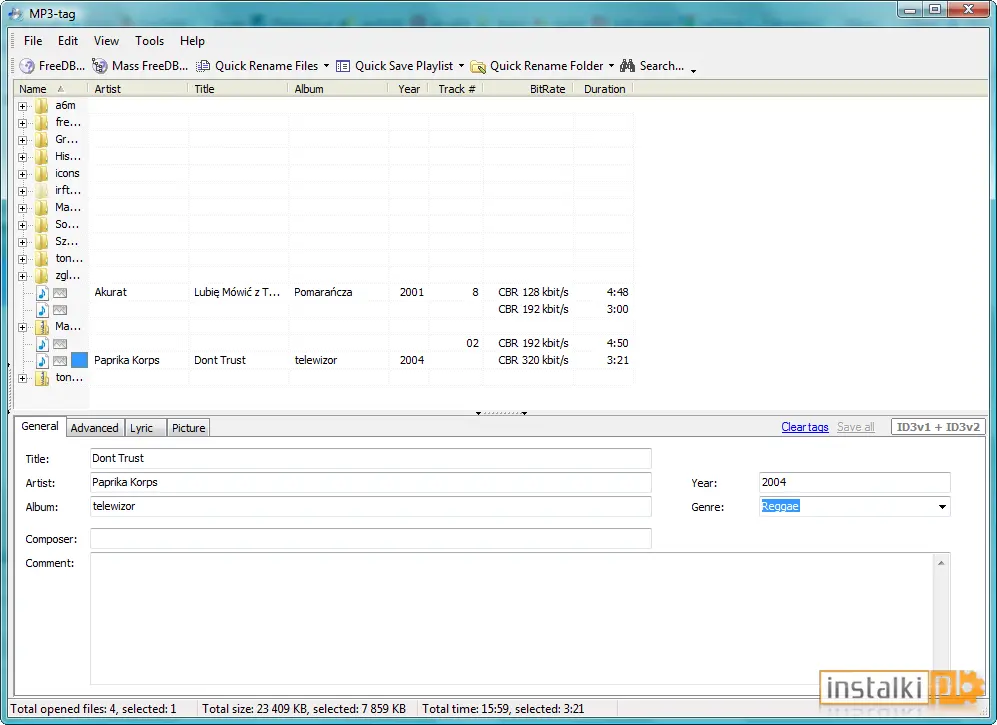Sort by the Duration column header
This screenshot has width=997, height=725.
pos(603,89)
